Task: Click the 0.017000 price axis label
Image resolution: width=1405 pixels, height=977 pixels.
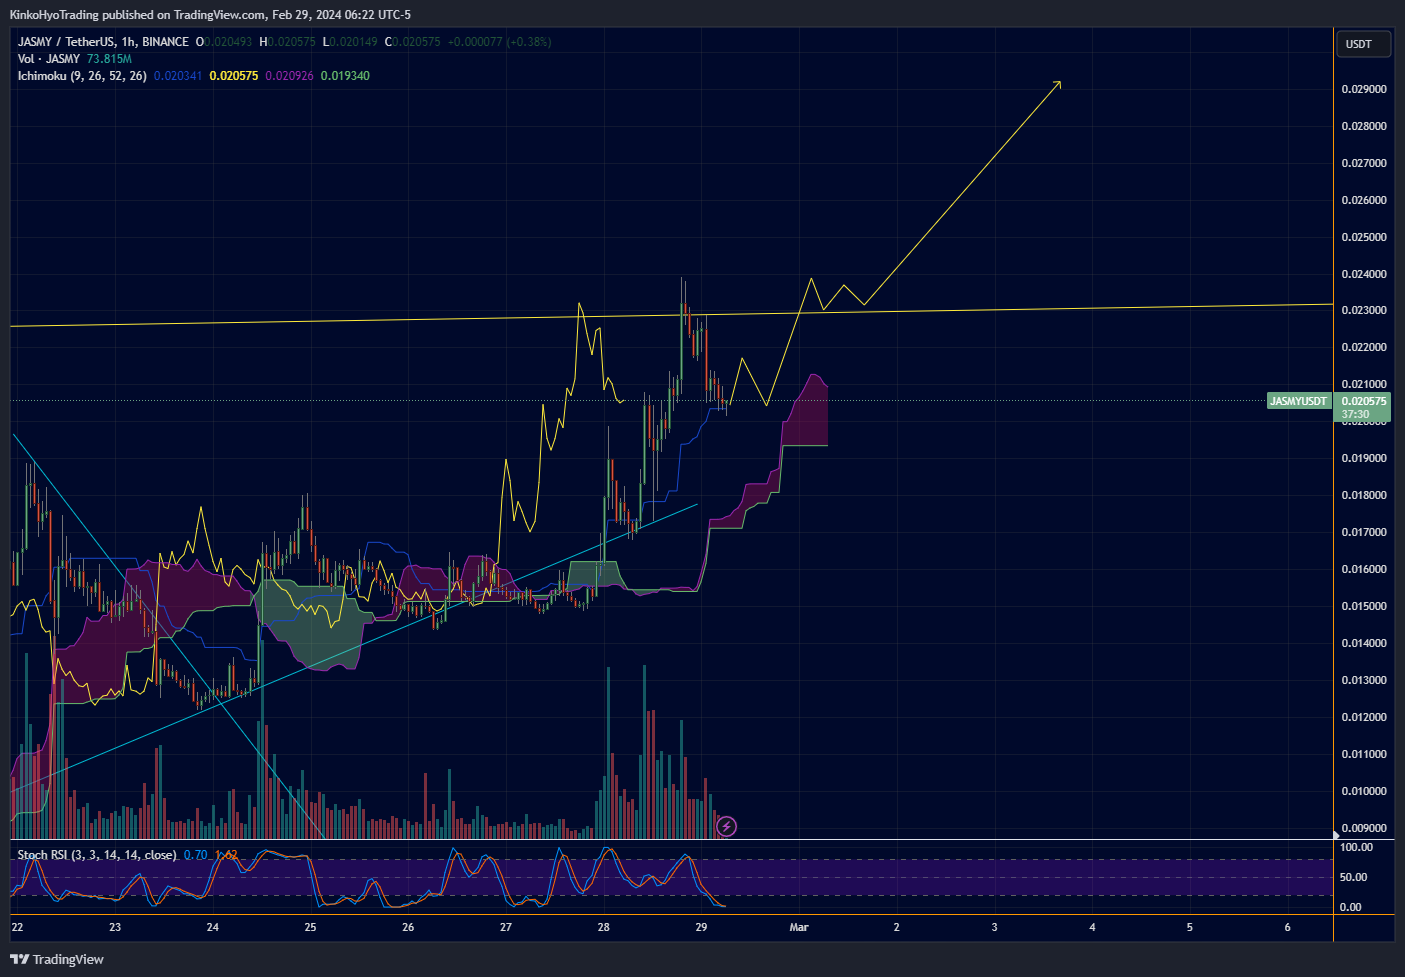Action: (x=1364, y=532)
